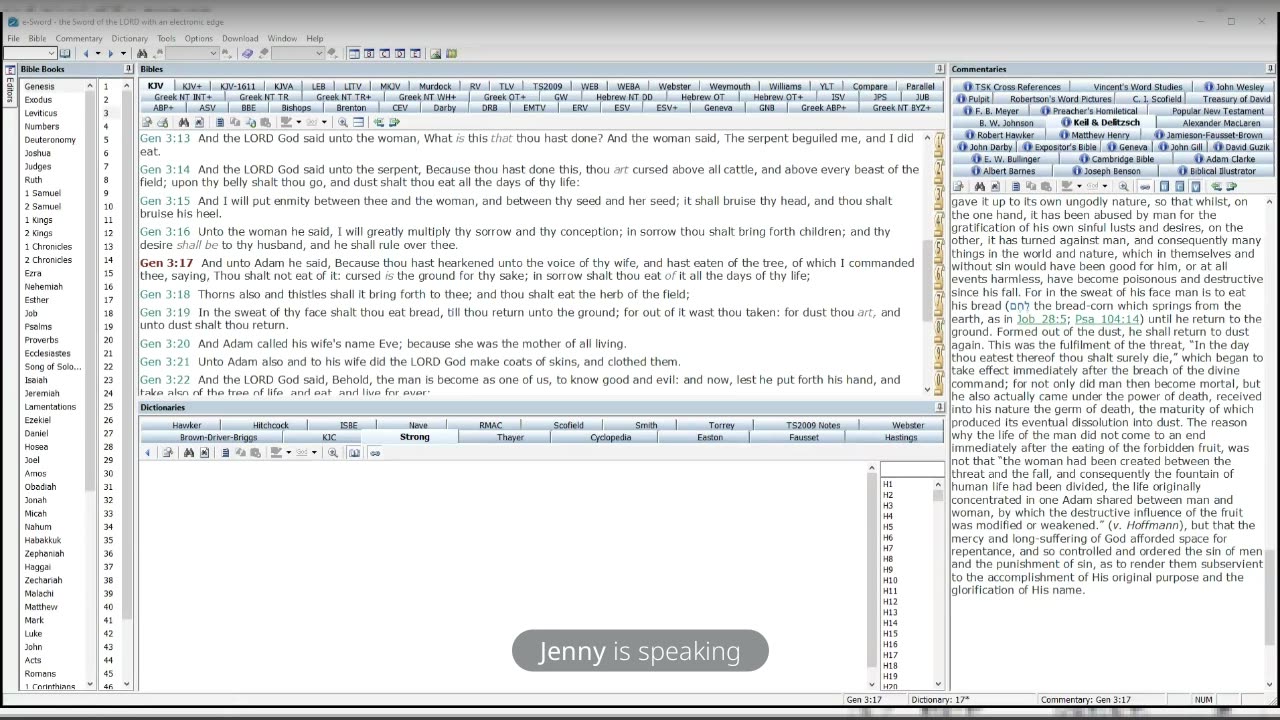
Task: Toggle the open-book icon in Dictionaries toolbar
Action: (354, 452)
